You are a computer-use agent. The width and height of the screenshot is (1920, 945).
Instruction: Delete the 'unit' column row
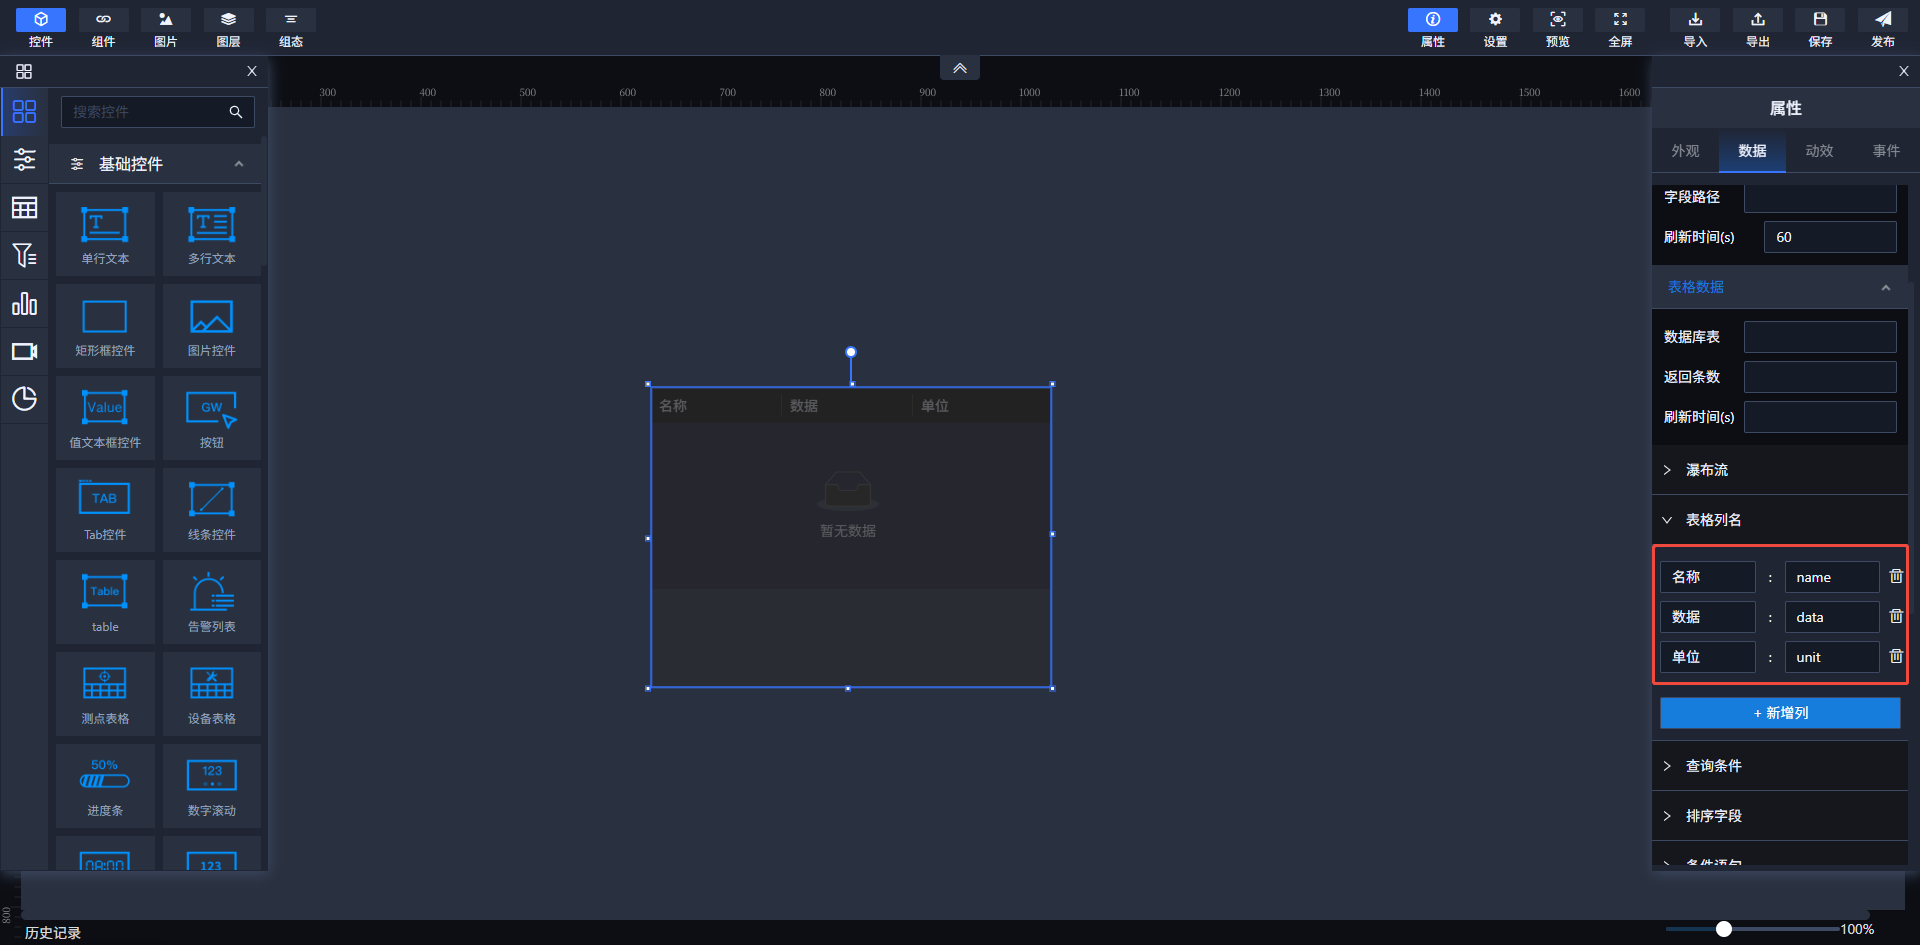(x=1895, y=657)
